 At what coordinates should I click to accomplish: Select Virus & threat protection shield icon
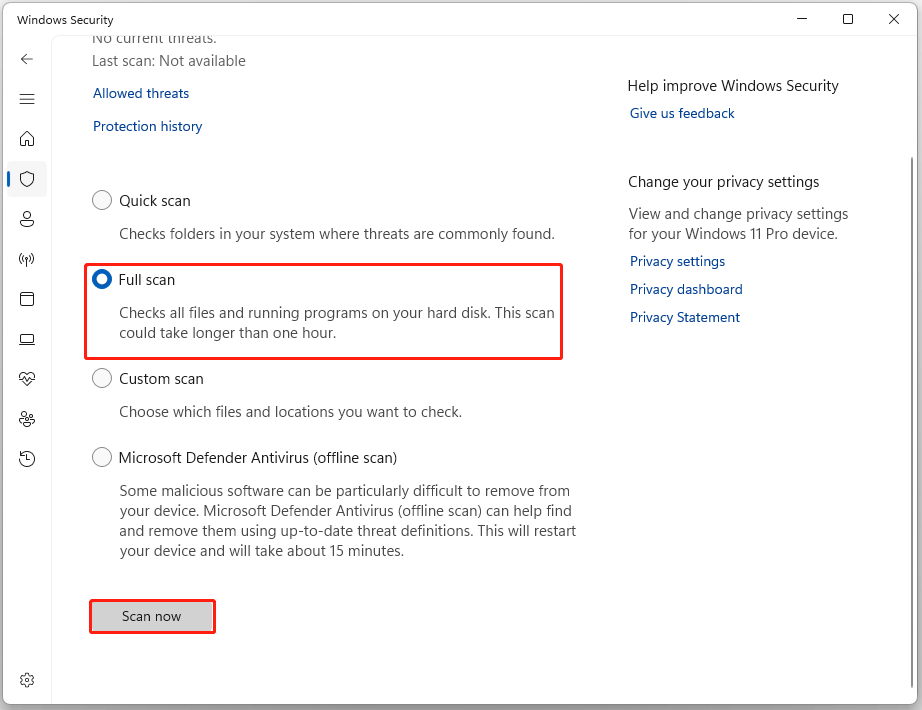[26, 179]
